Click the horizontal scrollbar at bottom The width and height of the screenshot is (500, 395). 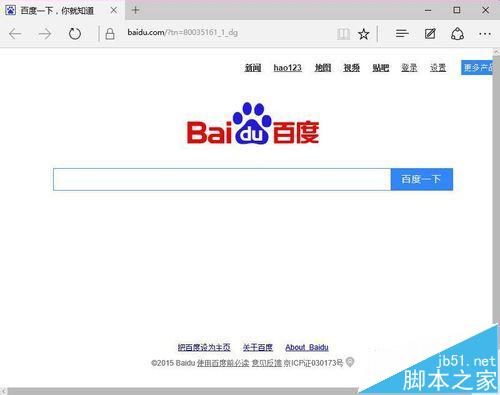coord(183,391)
